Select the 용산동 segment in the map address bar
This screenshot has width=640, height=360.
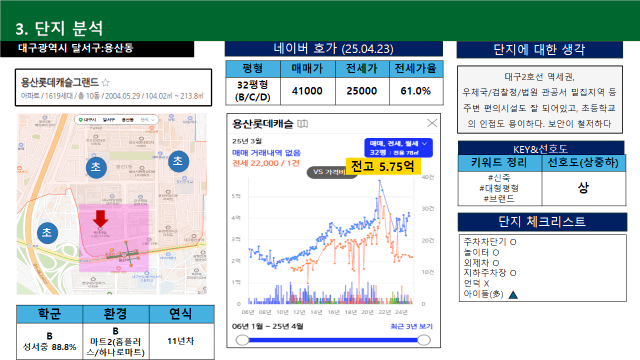127,120
